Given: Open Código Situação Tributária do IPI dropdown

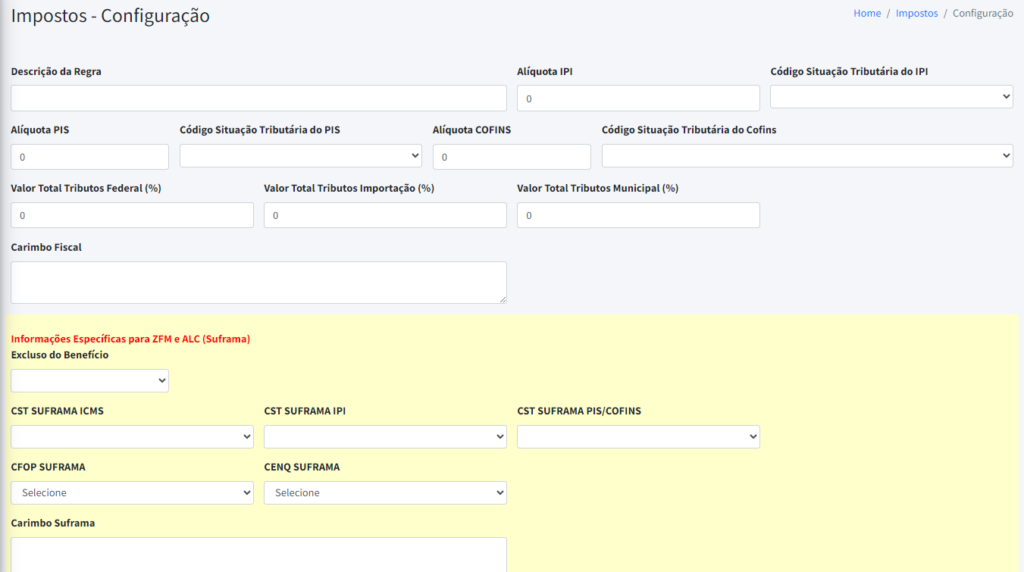Looking at the screenshot, I should tap(891, 97).
